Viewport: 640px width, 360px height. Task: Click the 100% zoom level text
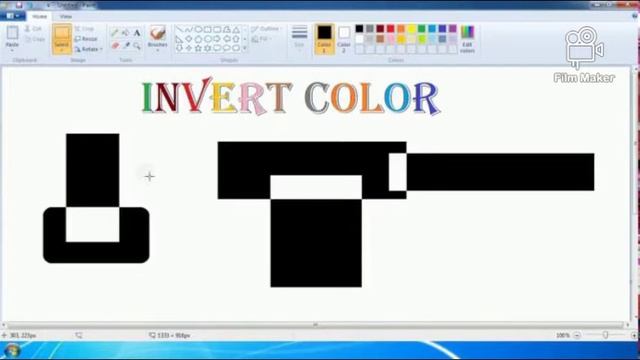[x=562, y=336]
